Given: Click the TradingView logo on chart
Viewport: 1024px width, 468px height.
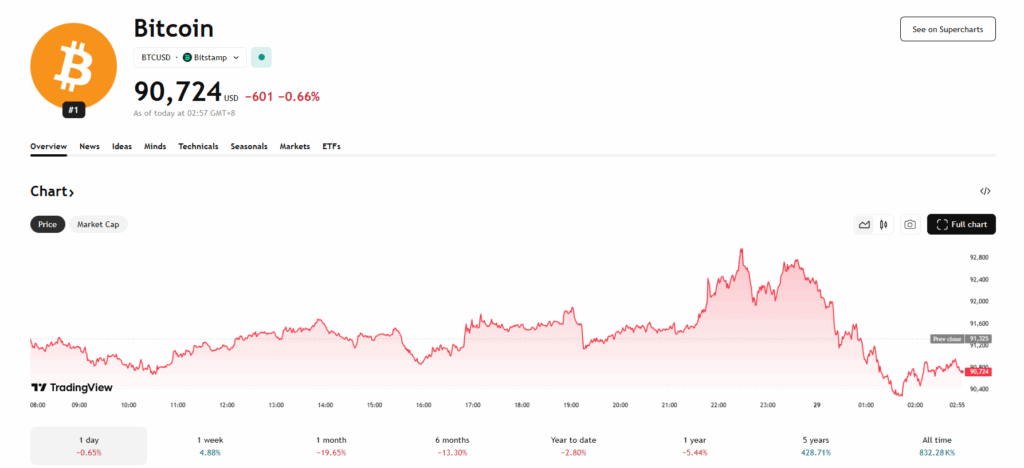Looking at the screenshot, I should pyautogui.click(x=72, y=387).
